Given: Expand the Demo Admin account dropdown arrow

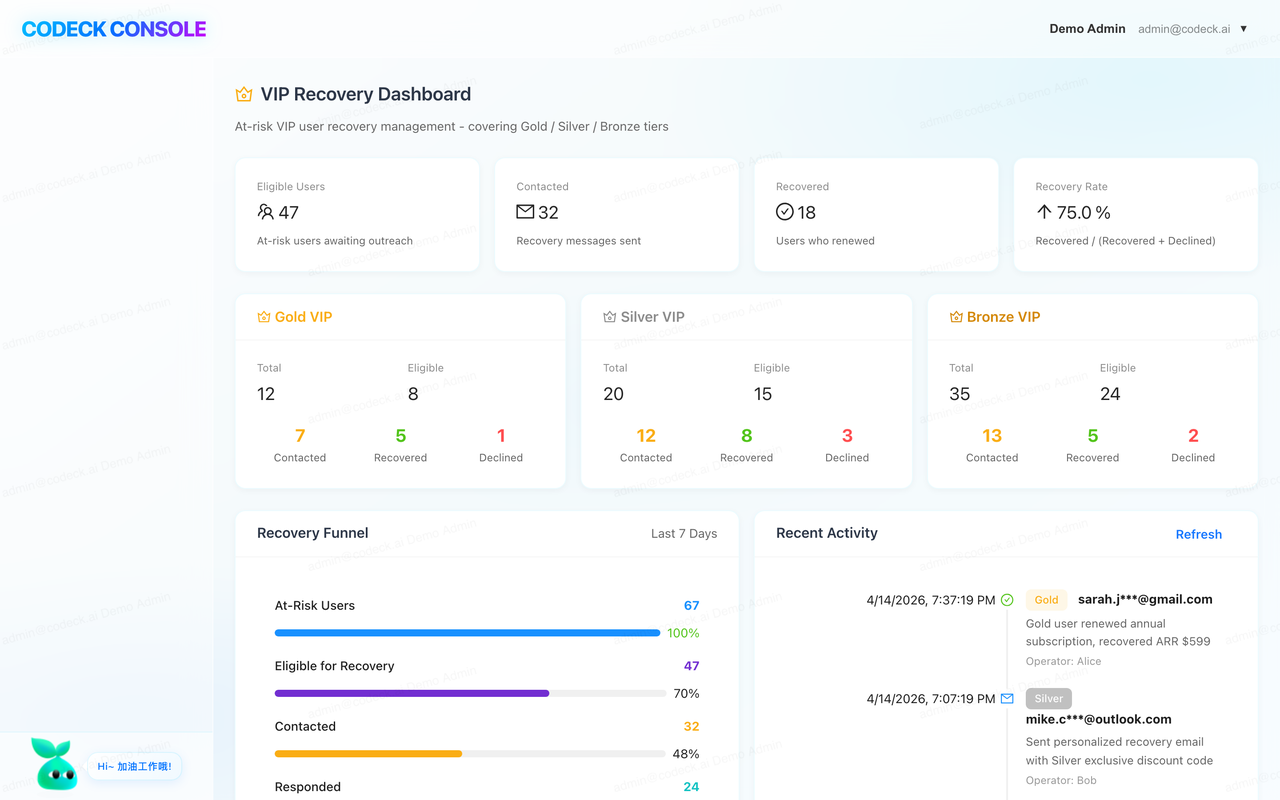Looking at the screenshot, I should [1244, 29].
